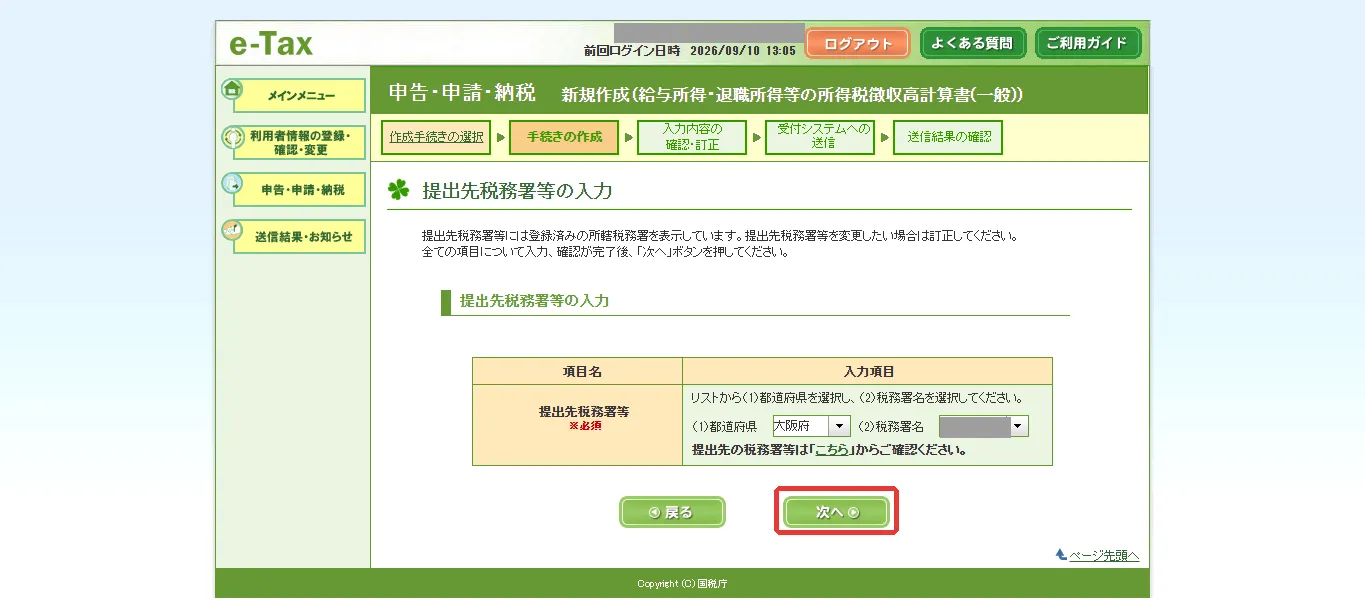This screenshot has width=1365, height=600.
Task: Click the house icon beside メインメニュー
Action: pyautogui.click(x=232, y=89)
